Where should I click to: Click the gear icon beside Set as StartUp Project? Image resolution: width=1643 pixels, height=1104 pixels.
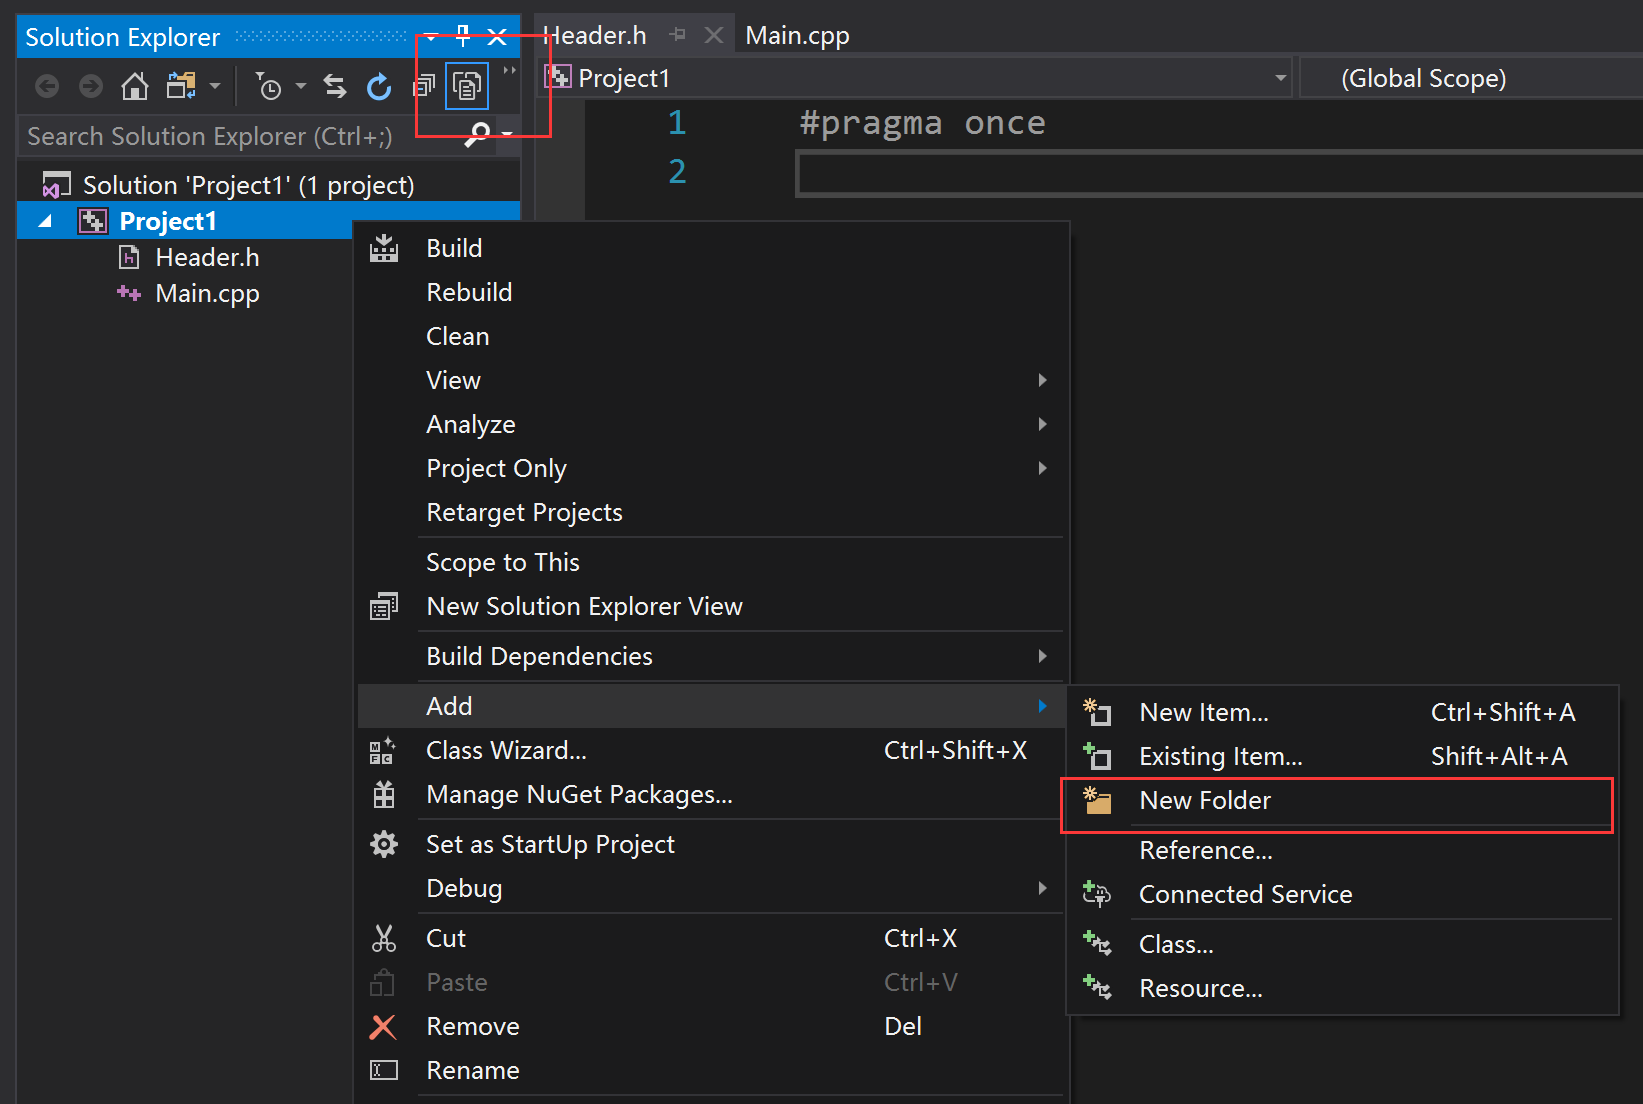[x=384, y=844]
